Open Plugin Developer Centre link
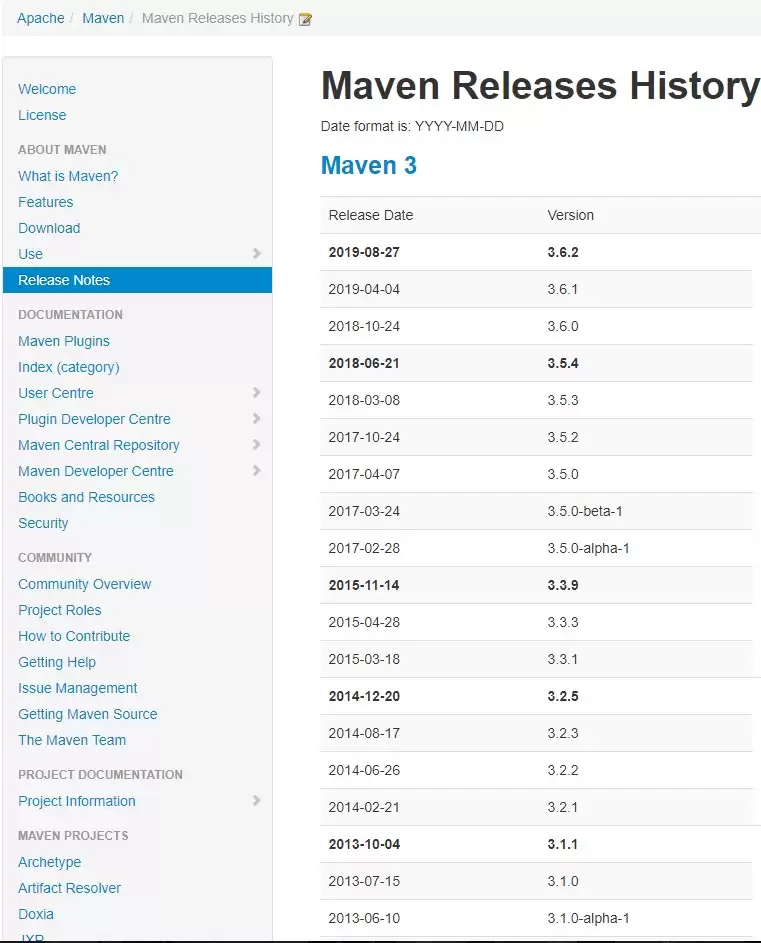This screenshot has width=761, height=943. click(x=94, y=419)
